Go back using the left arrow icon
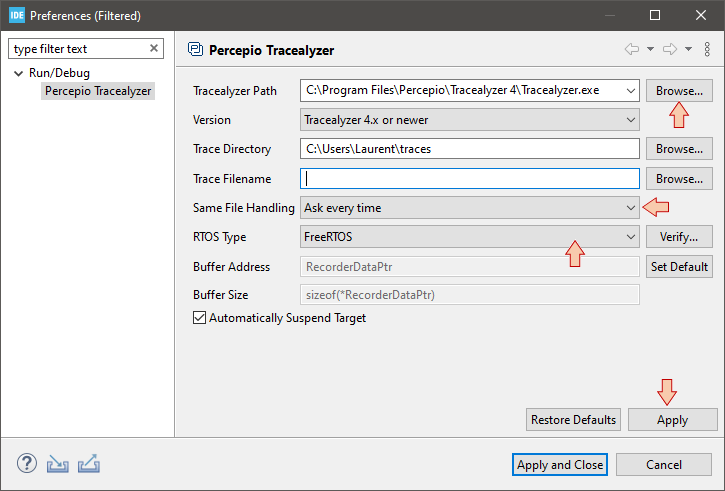Viewport: 725px width, 491px height. pos(632,49)
